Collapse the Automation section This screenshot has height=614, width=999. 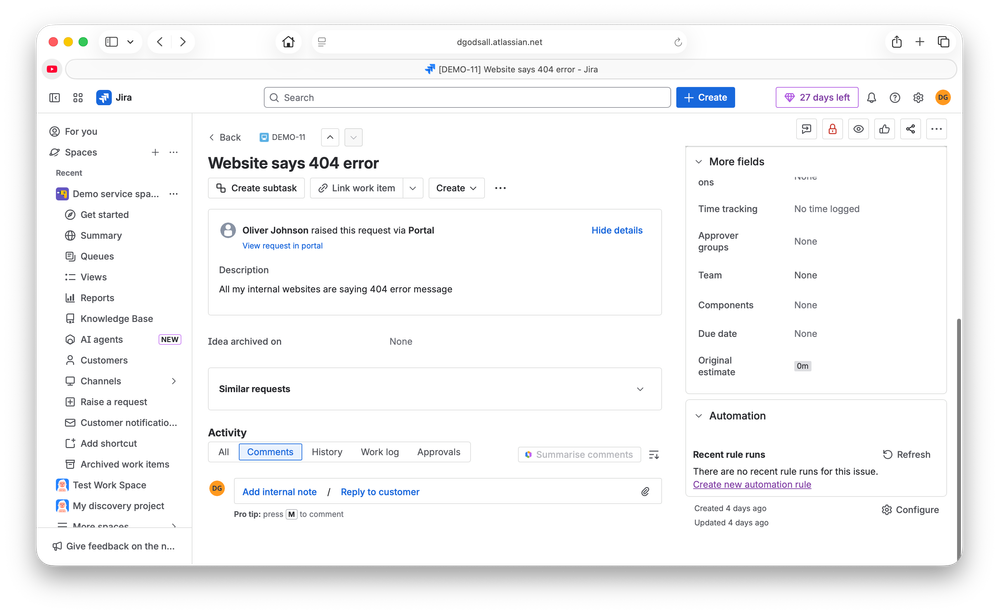pos(699,416)
